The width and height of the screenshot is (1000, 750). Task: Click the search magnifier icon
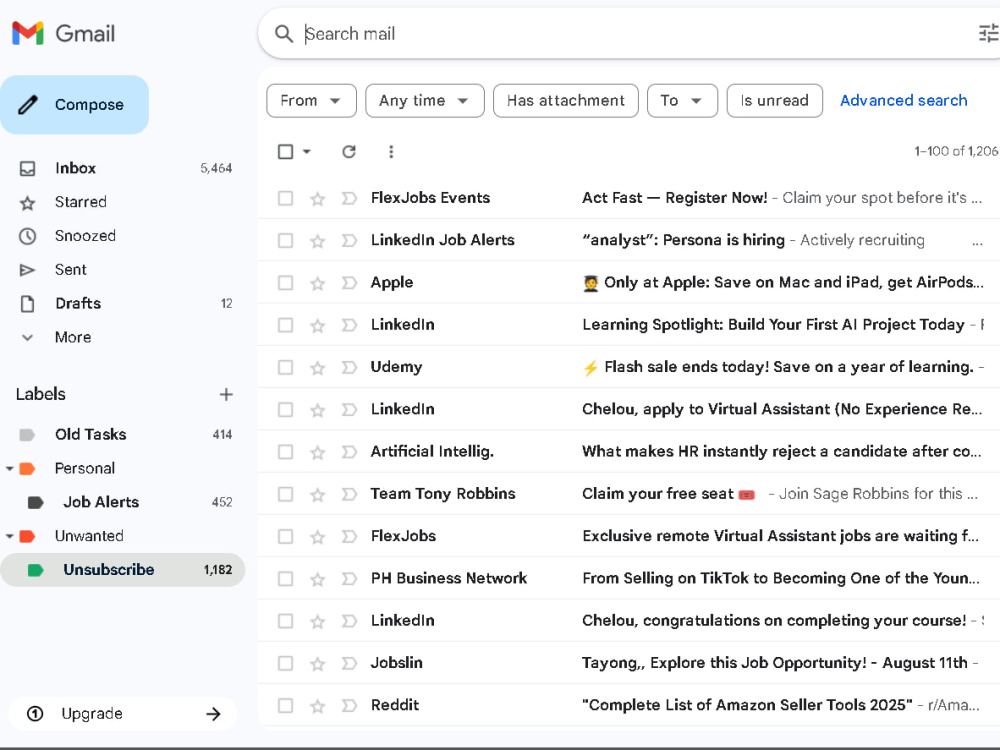pyautogui.click(x=284, y=34)
